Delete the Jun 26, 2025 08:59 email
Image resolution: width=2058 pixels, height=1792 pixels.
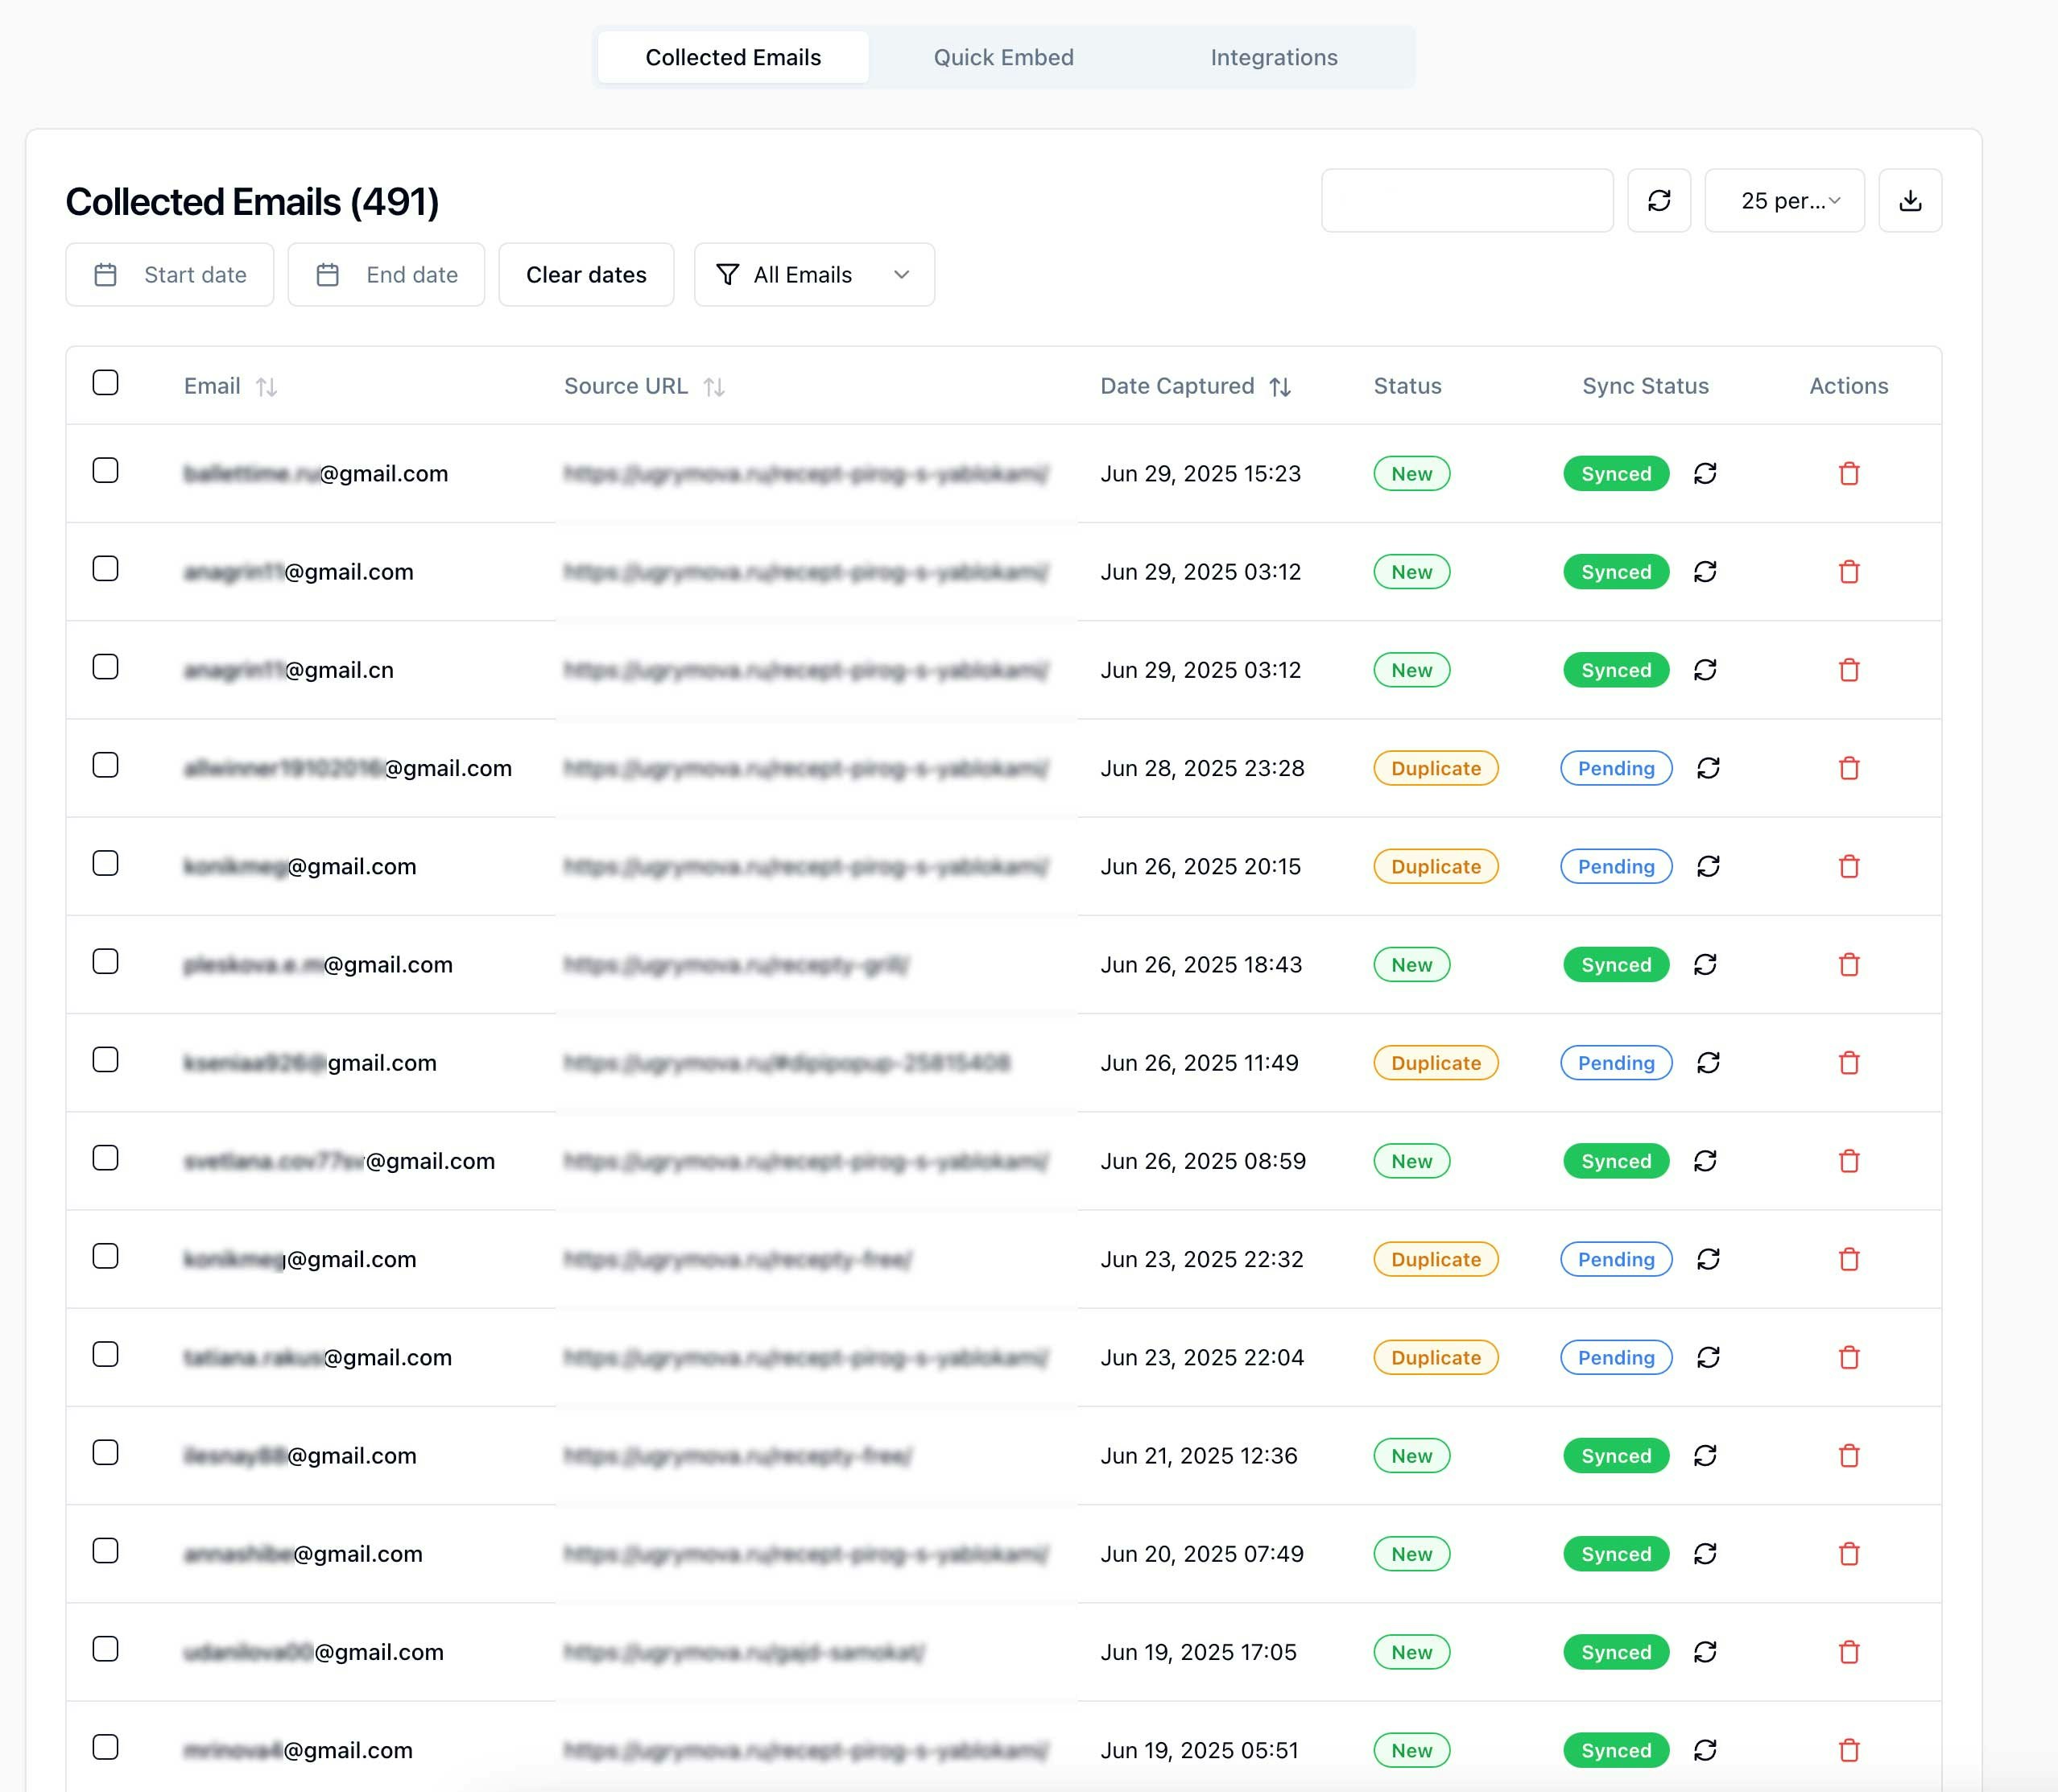point(1849,1161)
